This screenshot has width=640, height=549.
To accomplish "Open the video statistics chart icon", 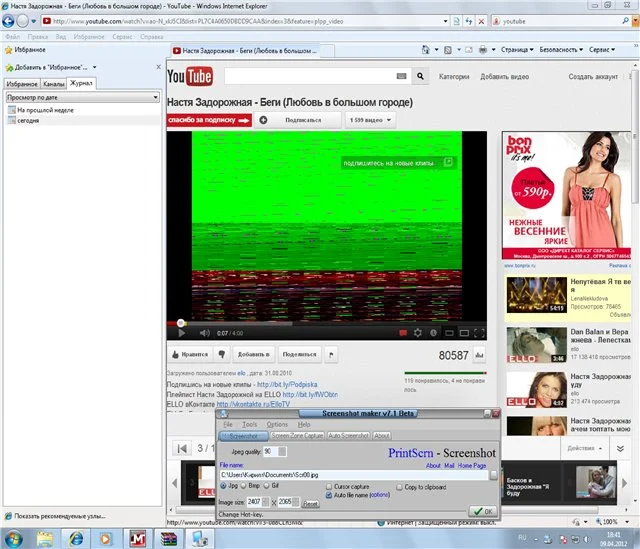I will (479, 355).
